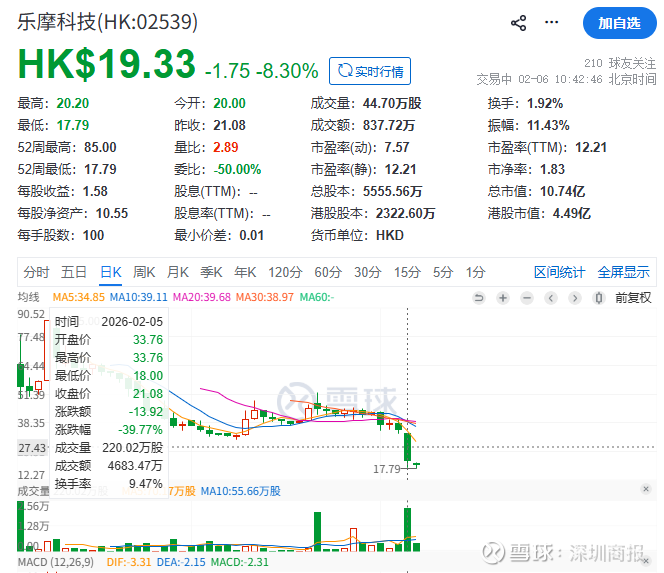Click the chart reset/undo icon
This screenshot has height=573, width=664.
click(x=479, y=298)
